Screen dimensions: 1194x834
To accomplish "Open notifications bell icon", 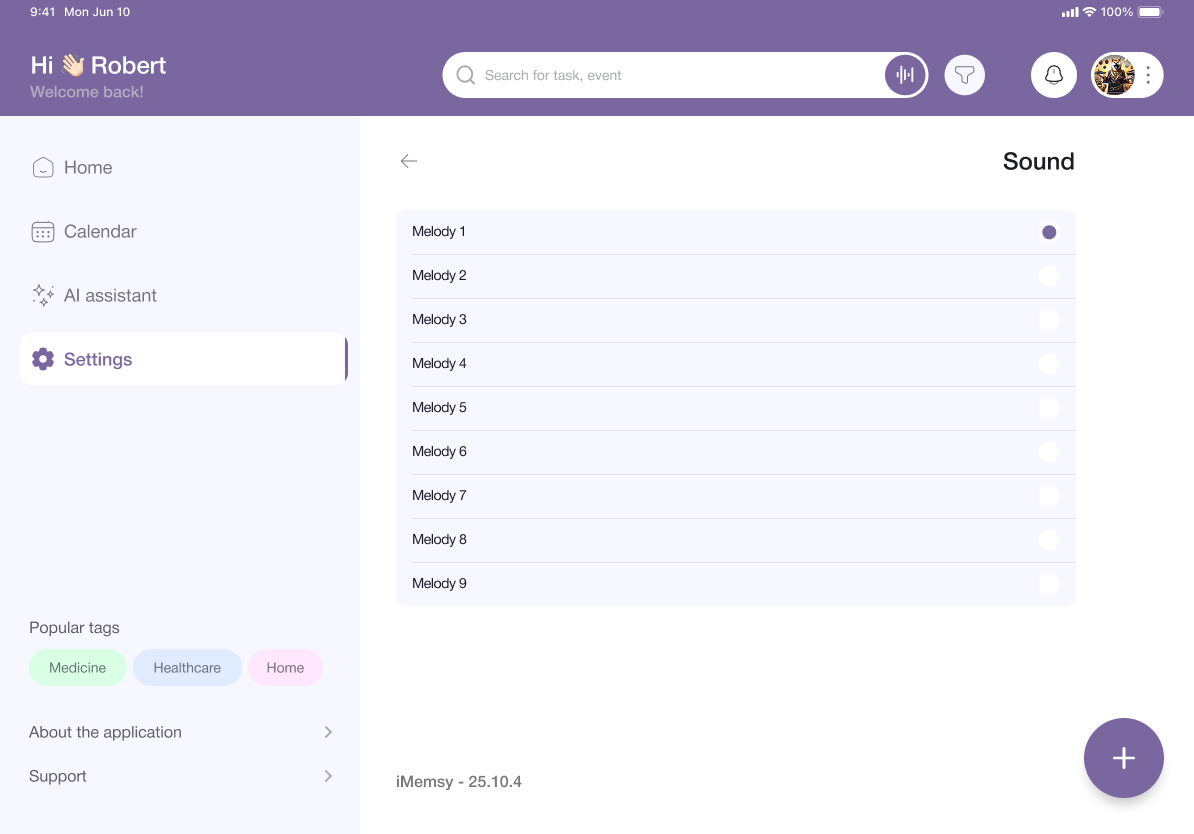I will tap(1053, 75).
